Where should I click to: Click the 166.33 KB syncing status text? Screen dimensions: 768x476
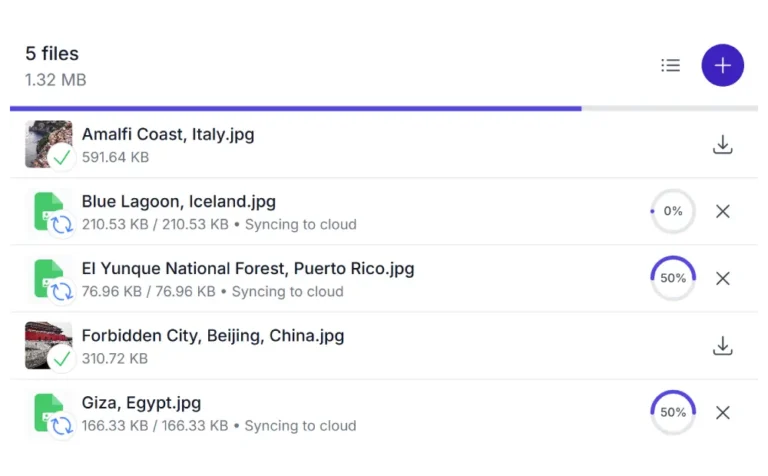click(x=219, y=426)
